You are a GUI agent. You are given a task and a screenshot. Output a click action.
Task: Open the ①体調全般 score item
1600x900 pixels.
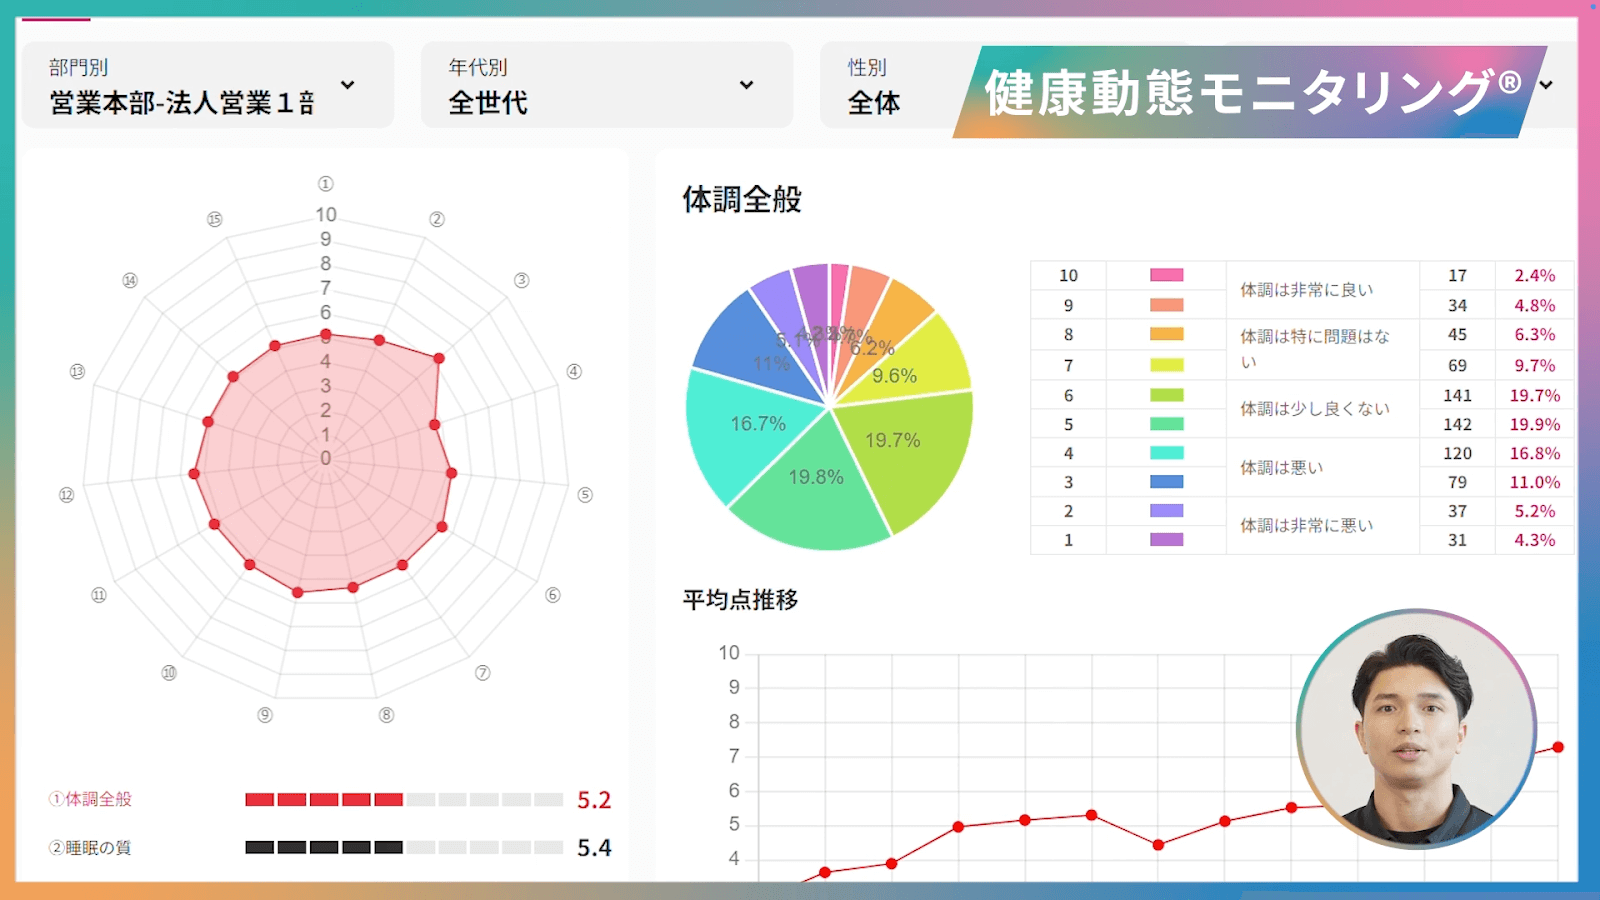pos(91,799)
